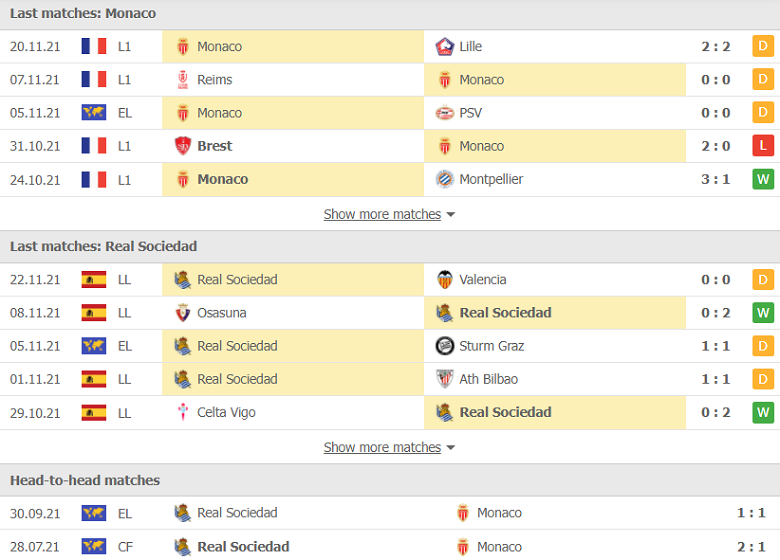This screenshot has width=780, height=560.
Task: Click the Spain flag on the 22.11.21 row
Action: coord(94,280)
